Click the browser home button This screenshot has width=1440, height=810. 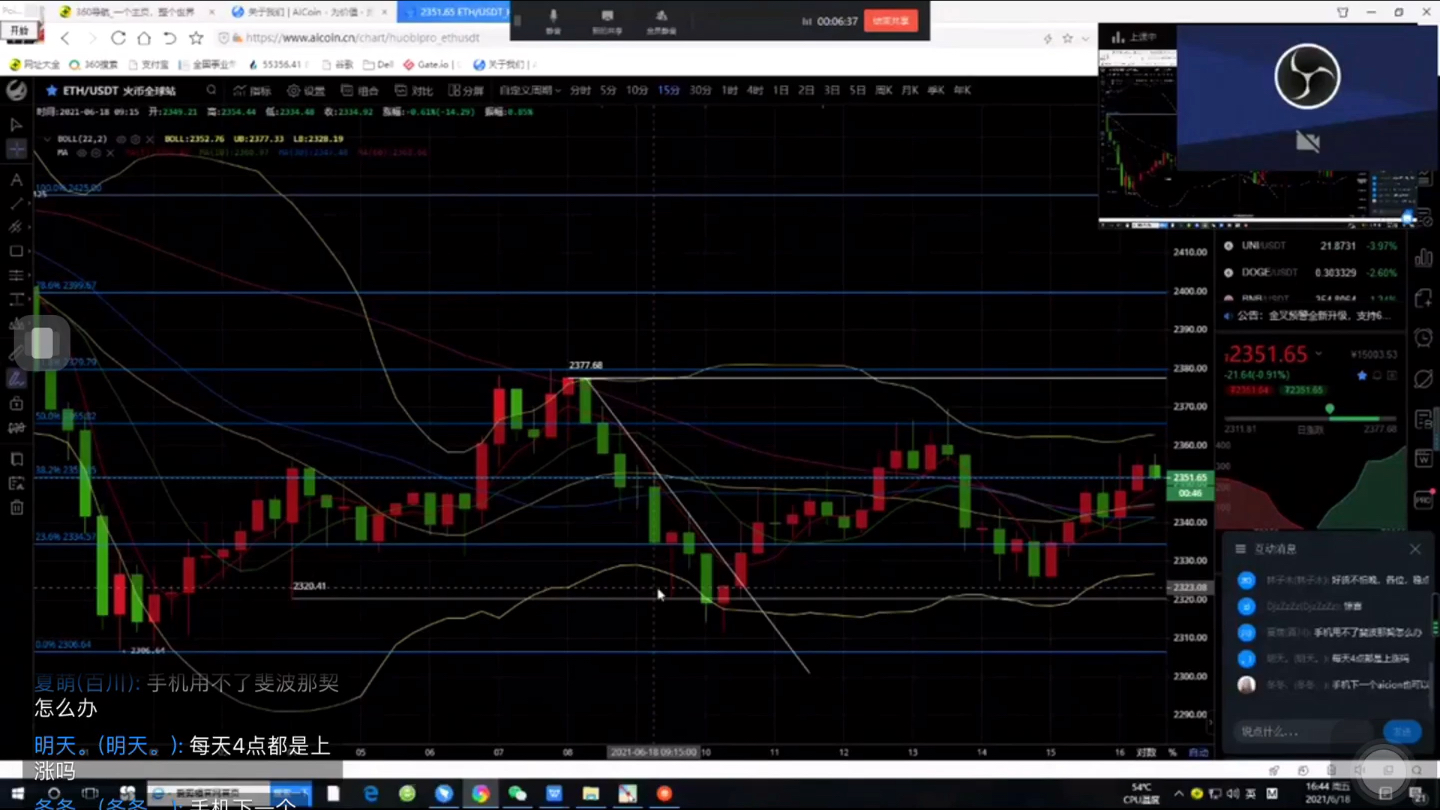click(x=144, y=38)
